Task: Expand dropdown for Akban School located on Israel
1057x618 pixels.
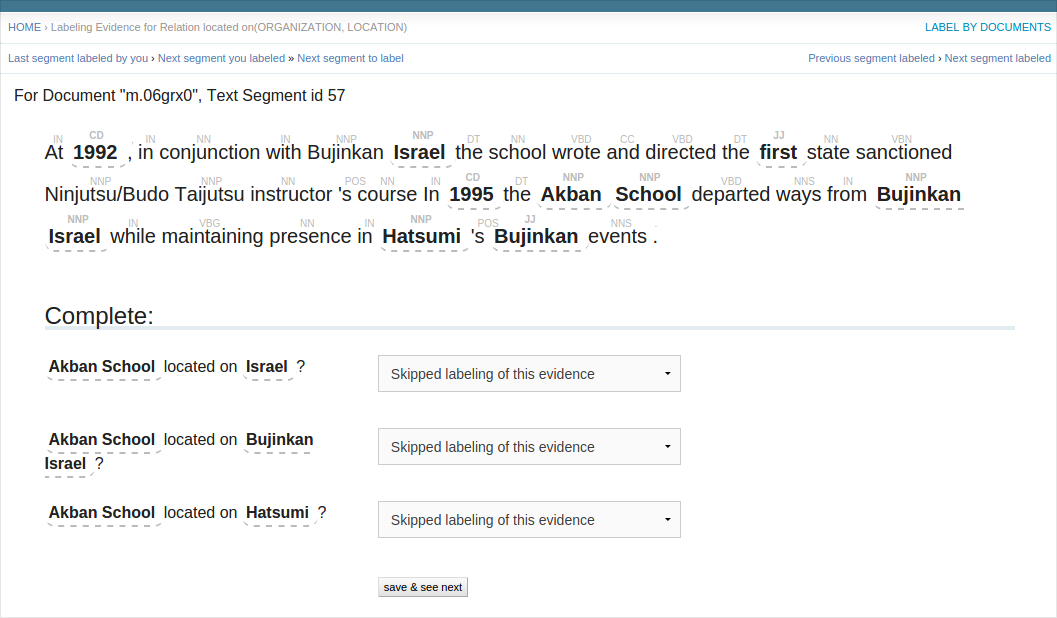Action: tap(529, 374)
